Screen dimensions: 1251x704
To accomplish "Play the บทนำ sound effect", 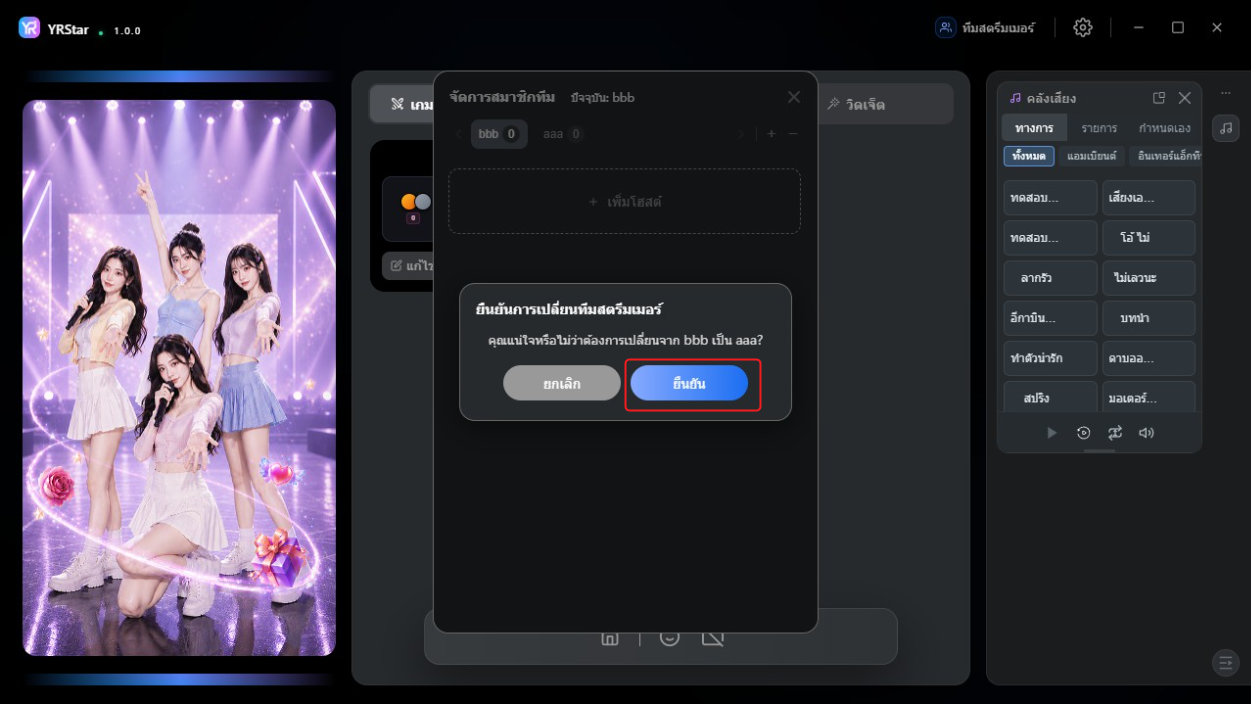I will click(x=1148, y=318).
